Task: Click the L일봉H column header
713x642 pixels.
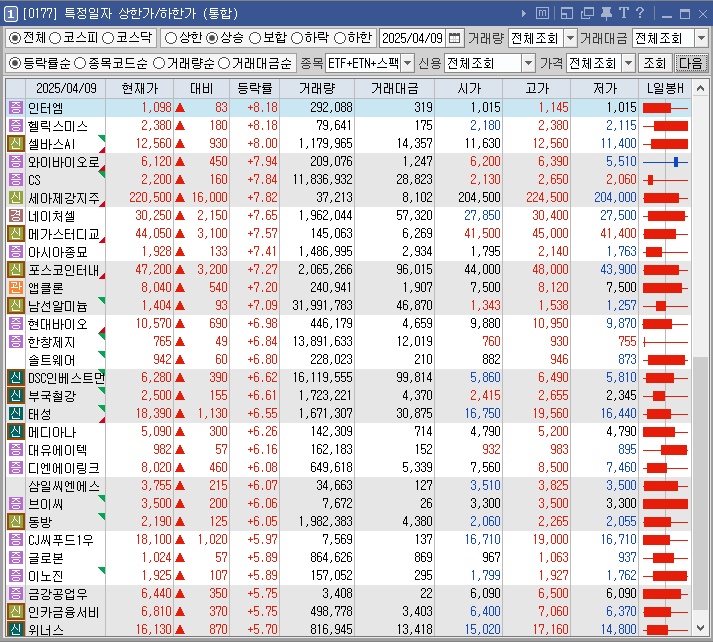Action: 665,88
